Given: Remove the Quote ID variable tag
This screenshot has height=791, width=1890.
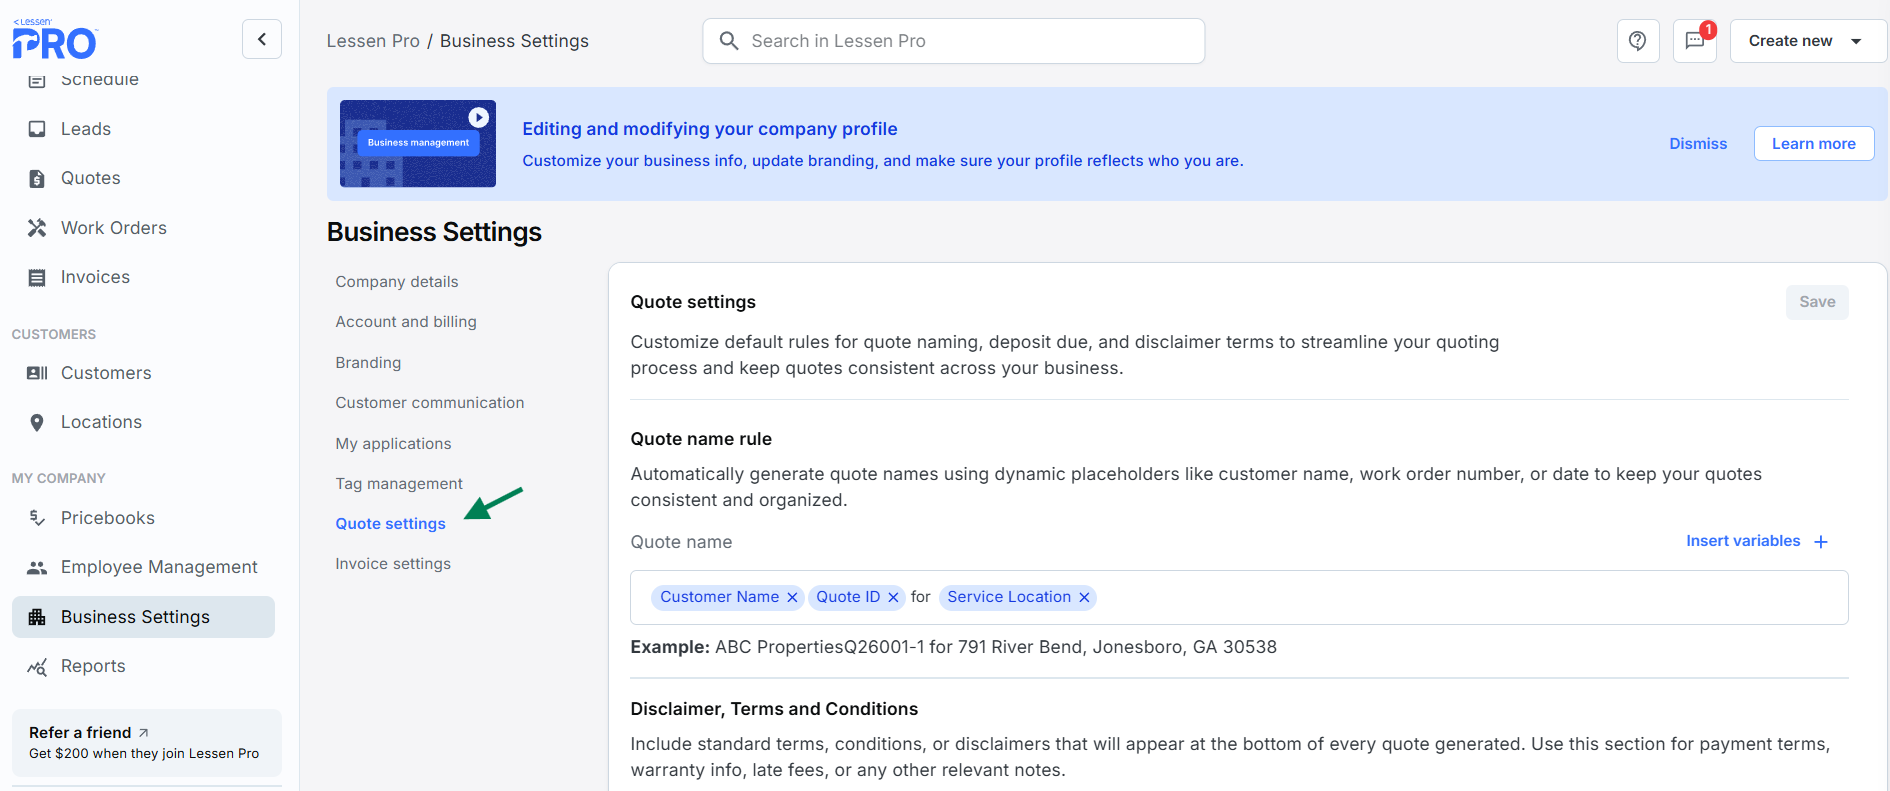Looking at the screenshot, I should click(893, 598).
